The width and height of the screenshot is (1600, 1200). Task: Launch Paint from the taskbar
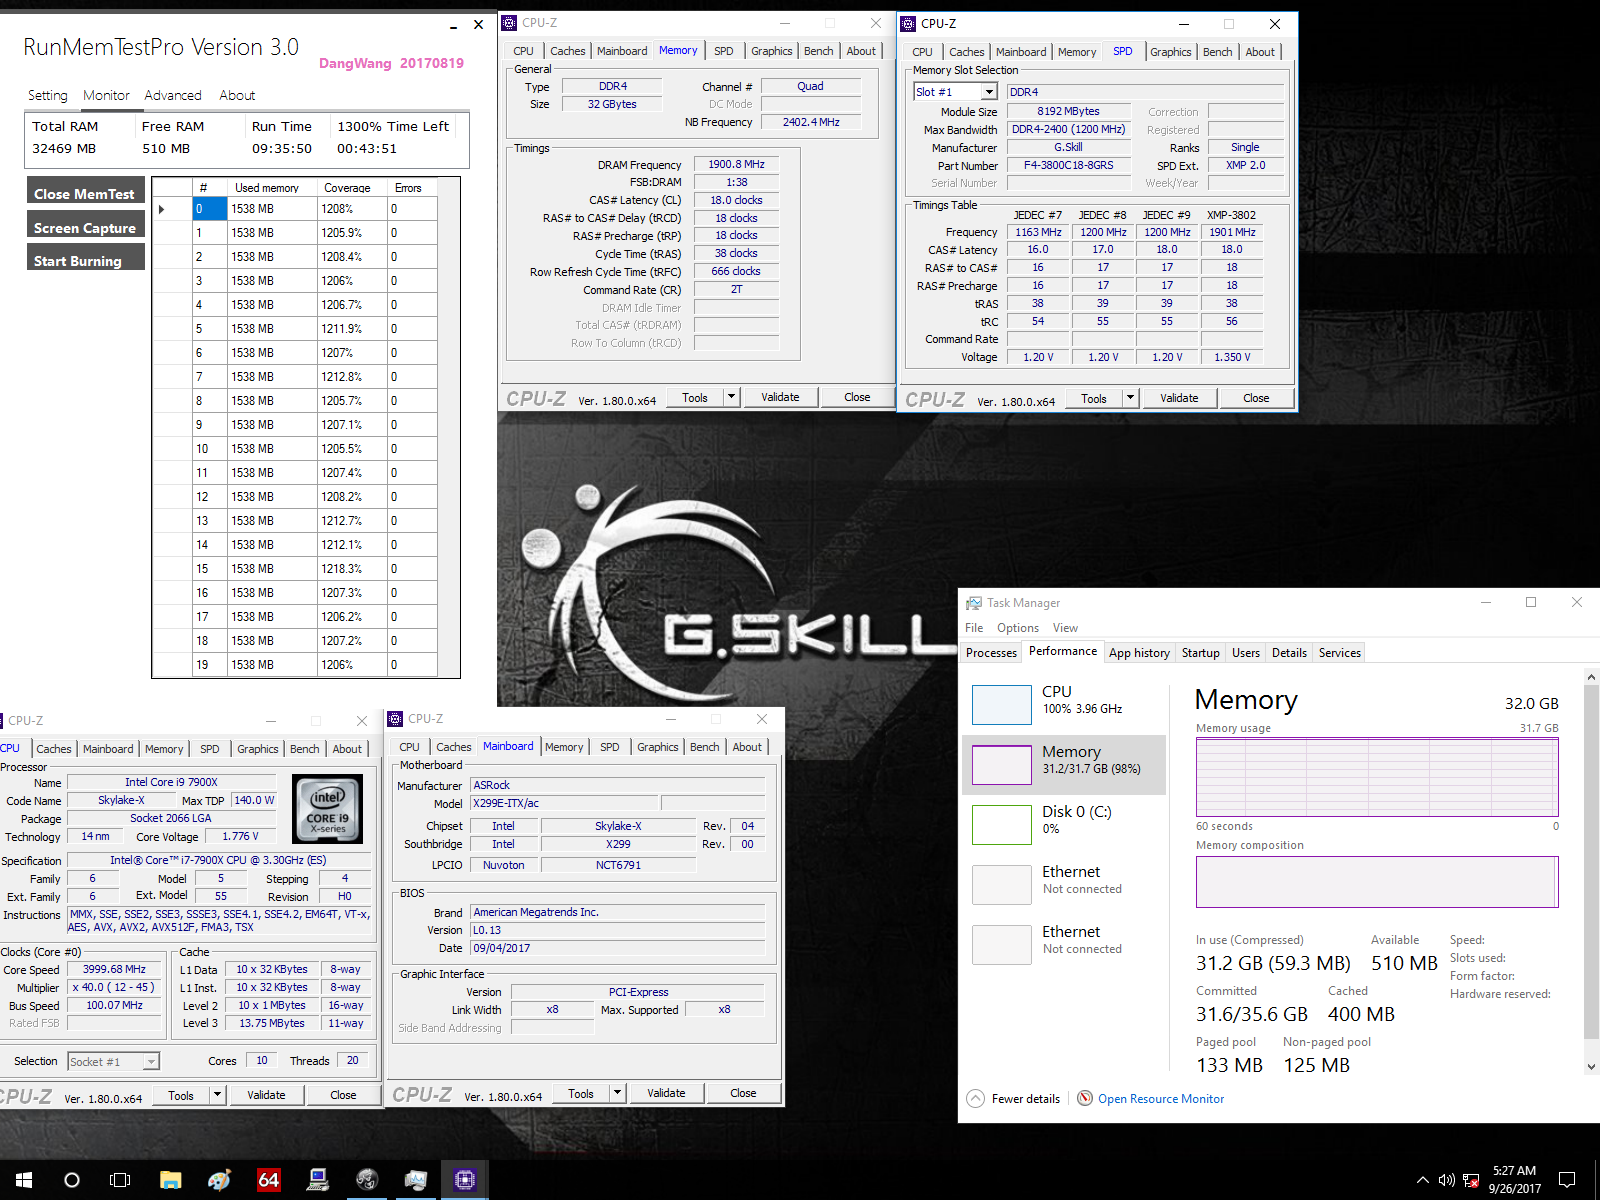pos(219,1180)
